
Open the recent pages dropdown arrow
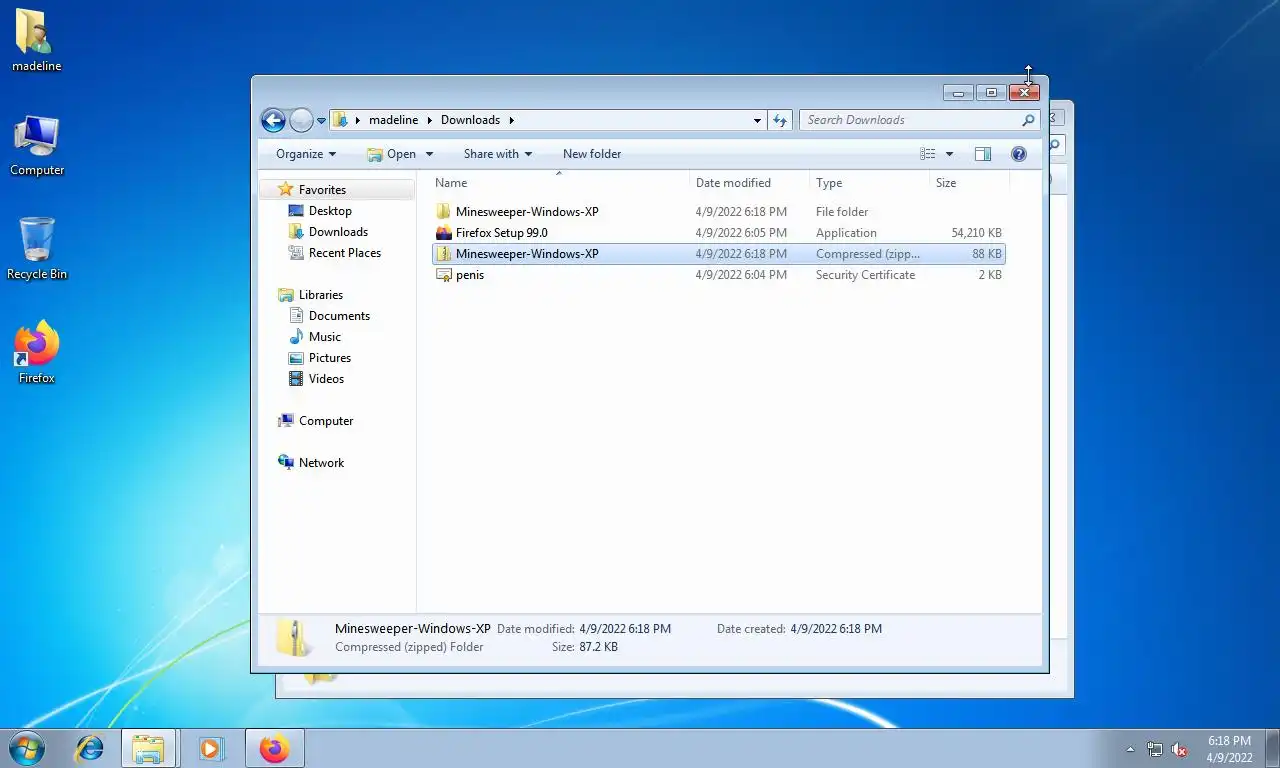pyautogui.click(x=321, y=120)
